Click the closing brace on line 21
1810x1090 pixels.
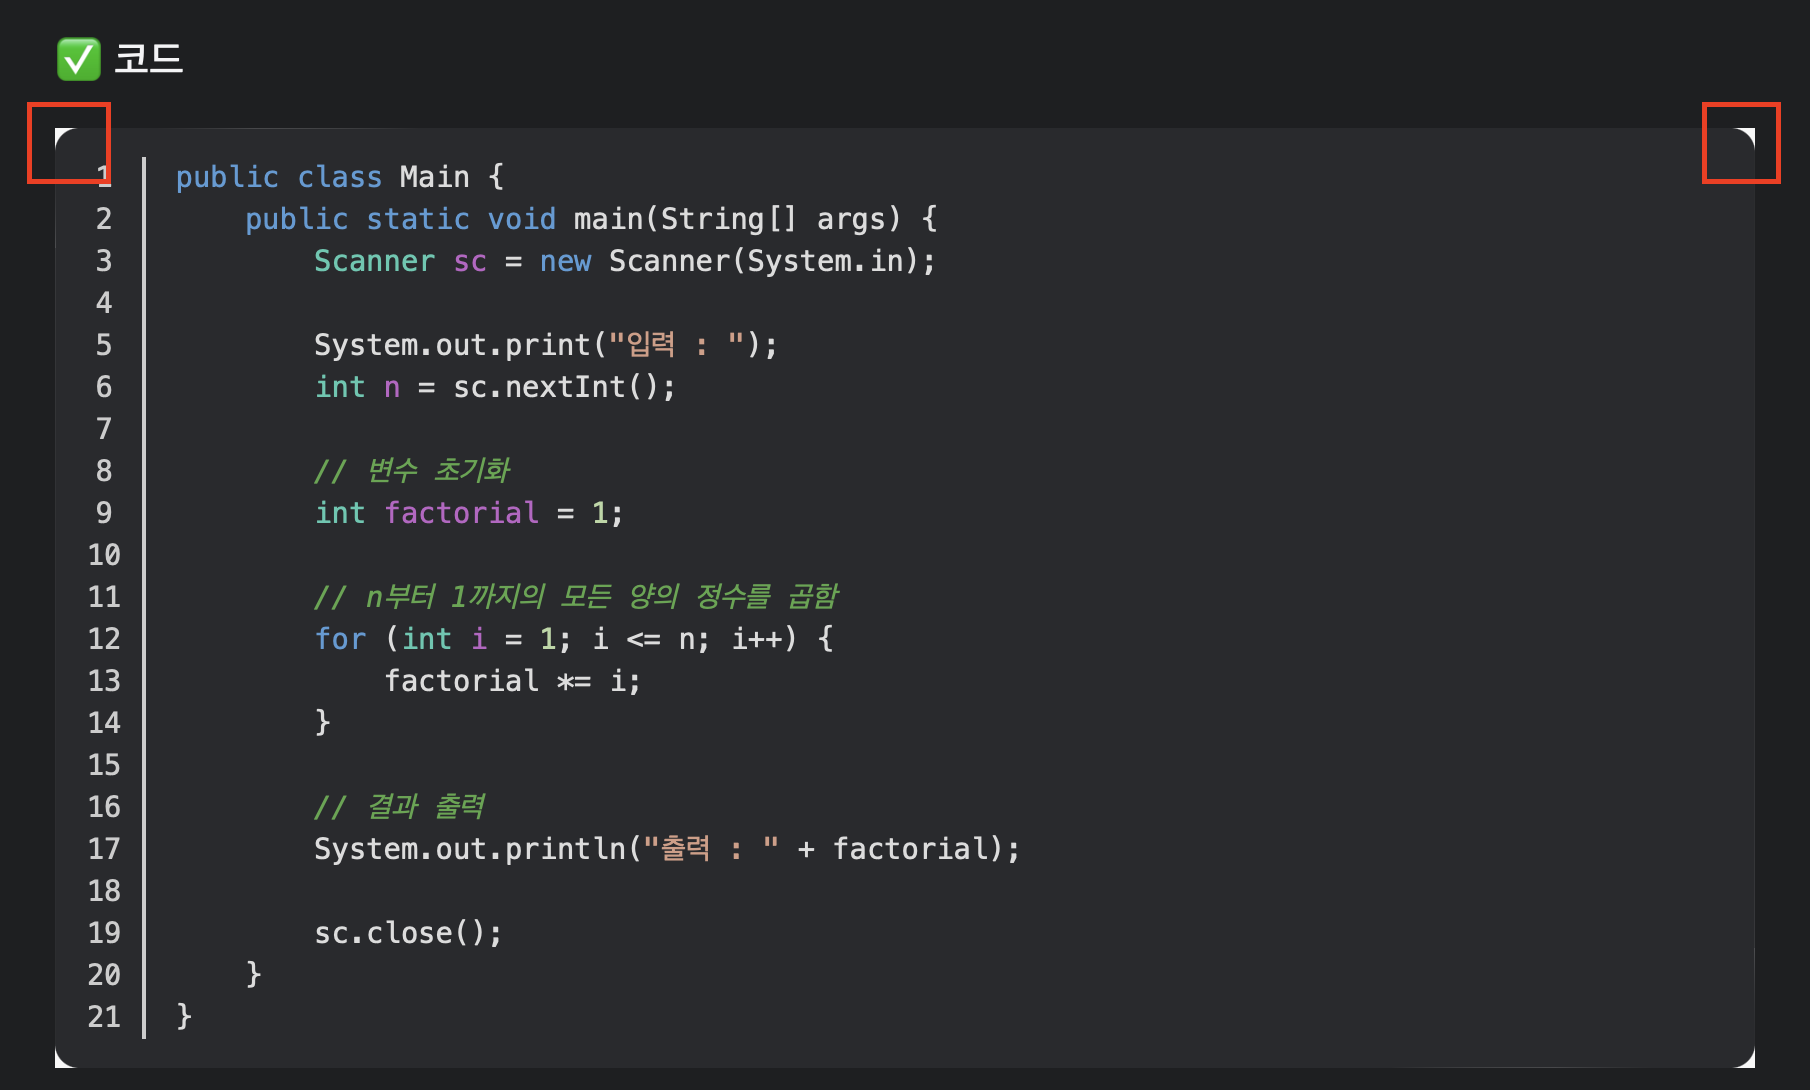point(184,1016)
